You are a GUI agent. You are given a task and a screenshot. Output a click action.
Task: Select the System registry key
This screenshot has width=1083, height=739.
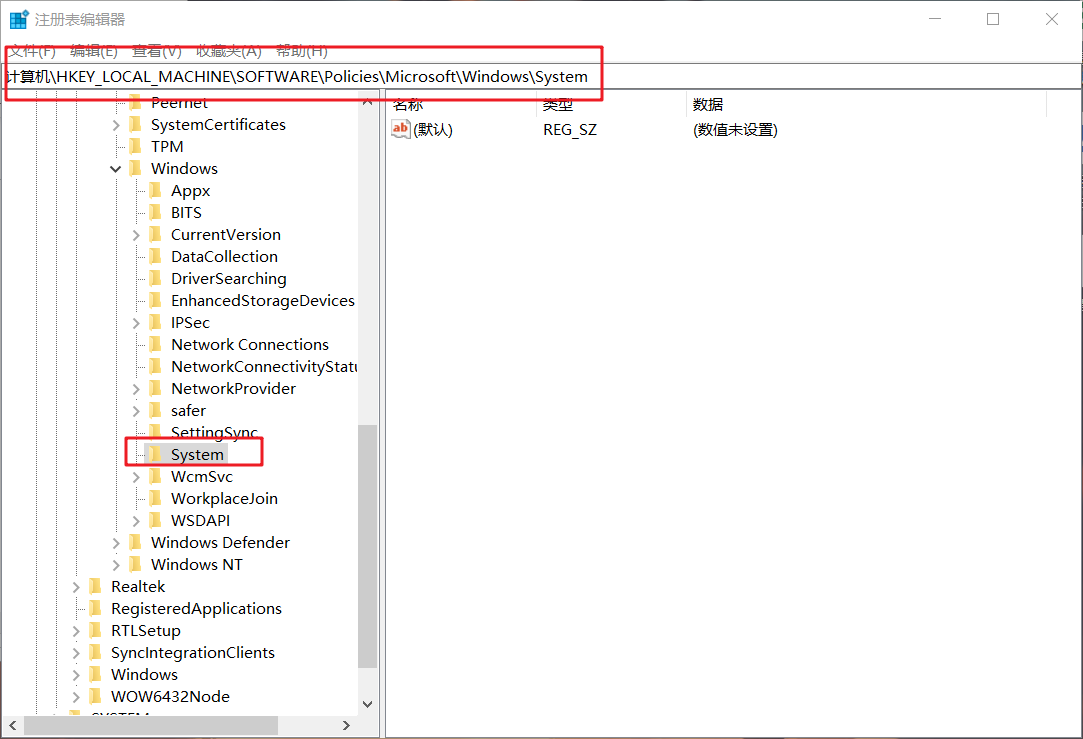point(197,454)
